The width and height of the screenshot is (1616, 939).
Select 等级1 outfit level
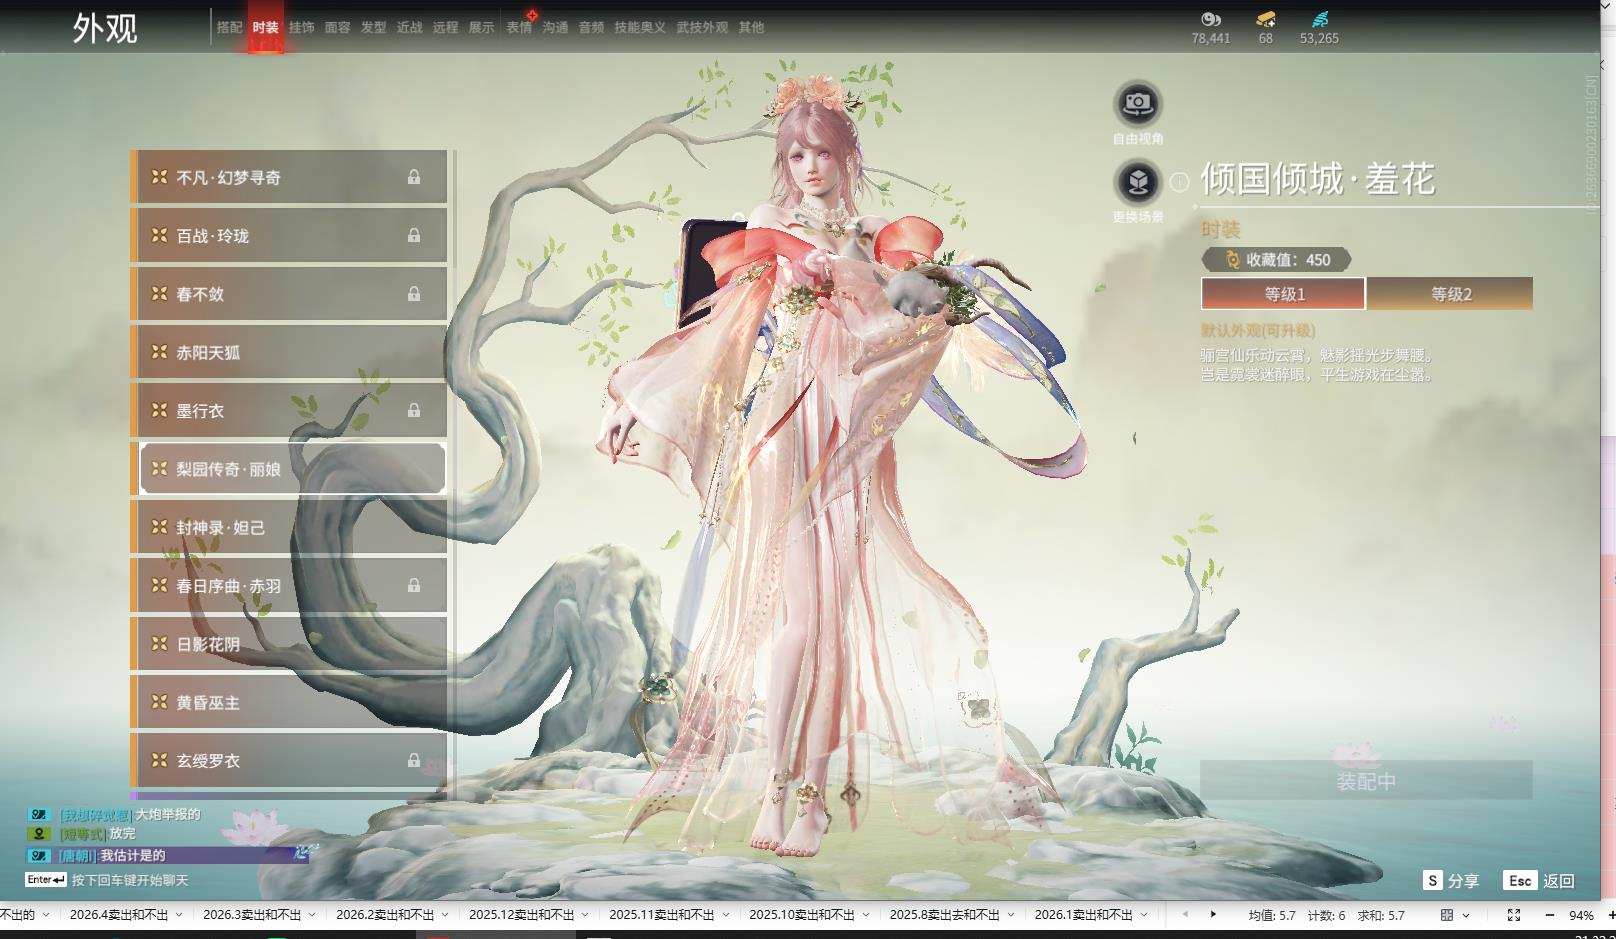tap(1283, 294)
